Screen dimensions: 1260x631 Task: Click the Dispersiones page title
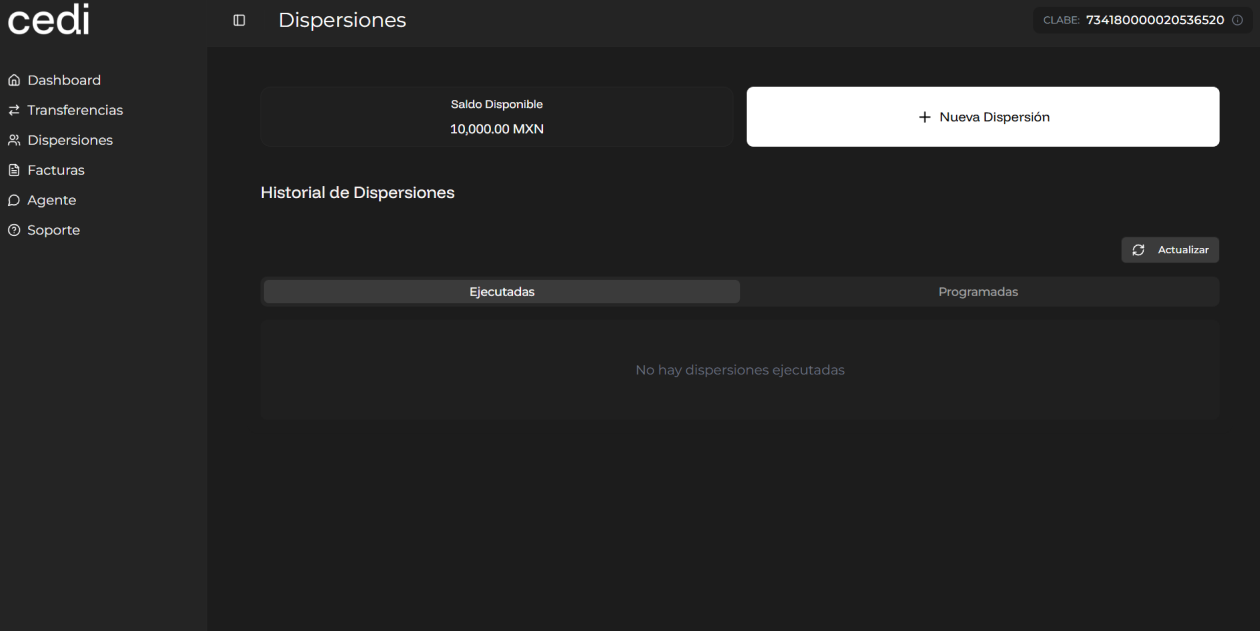pos(342,20)
